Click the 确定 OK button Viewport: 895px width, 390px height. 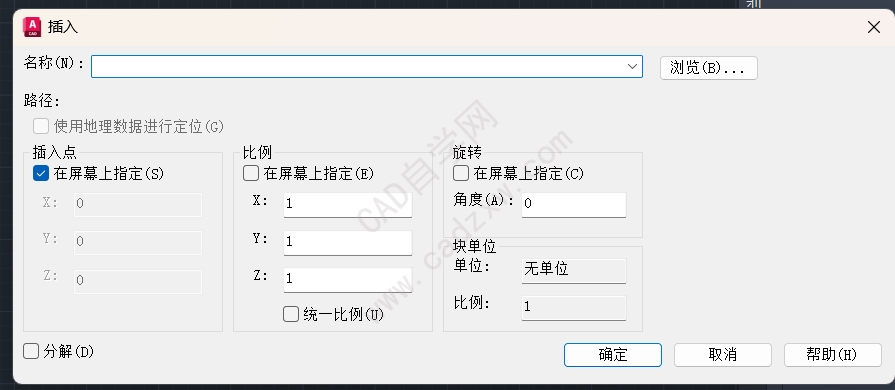pyautogui.click(x=612, y=355)
